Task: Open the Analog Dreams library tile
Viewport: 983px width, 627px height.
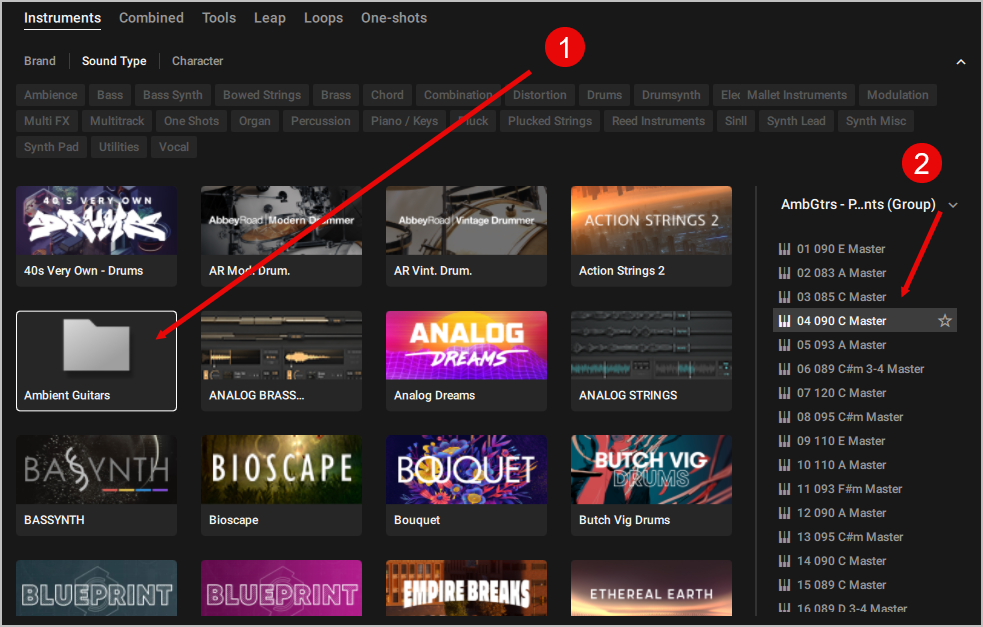Action: point(466,361)
